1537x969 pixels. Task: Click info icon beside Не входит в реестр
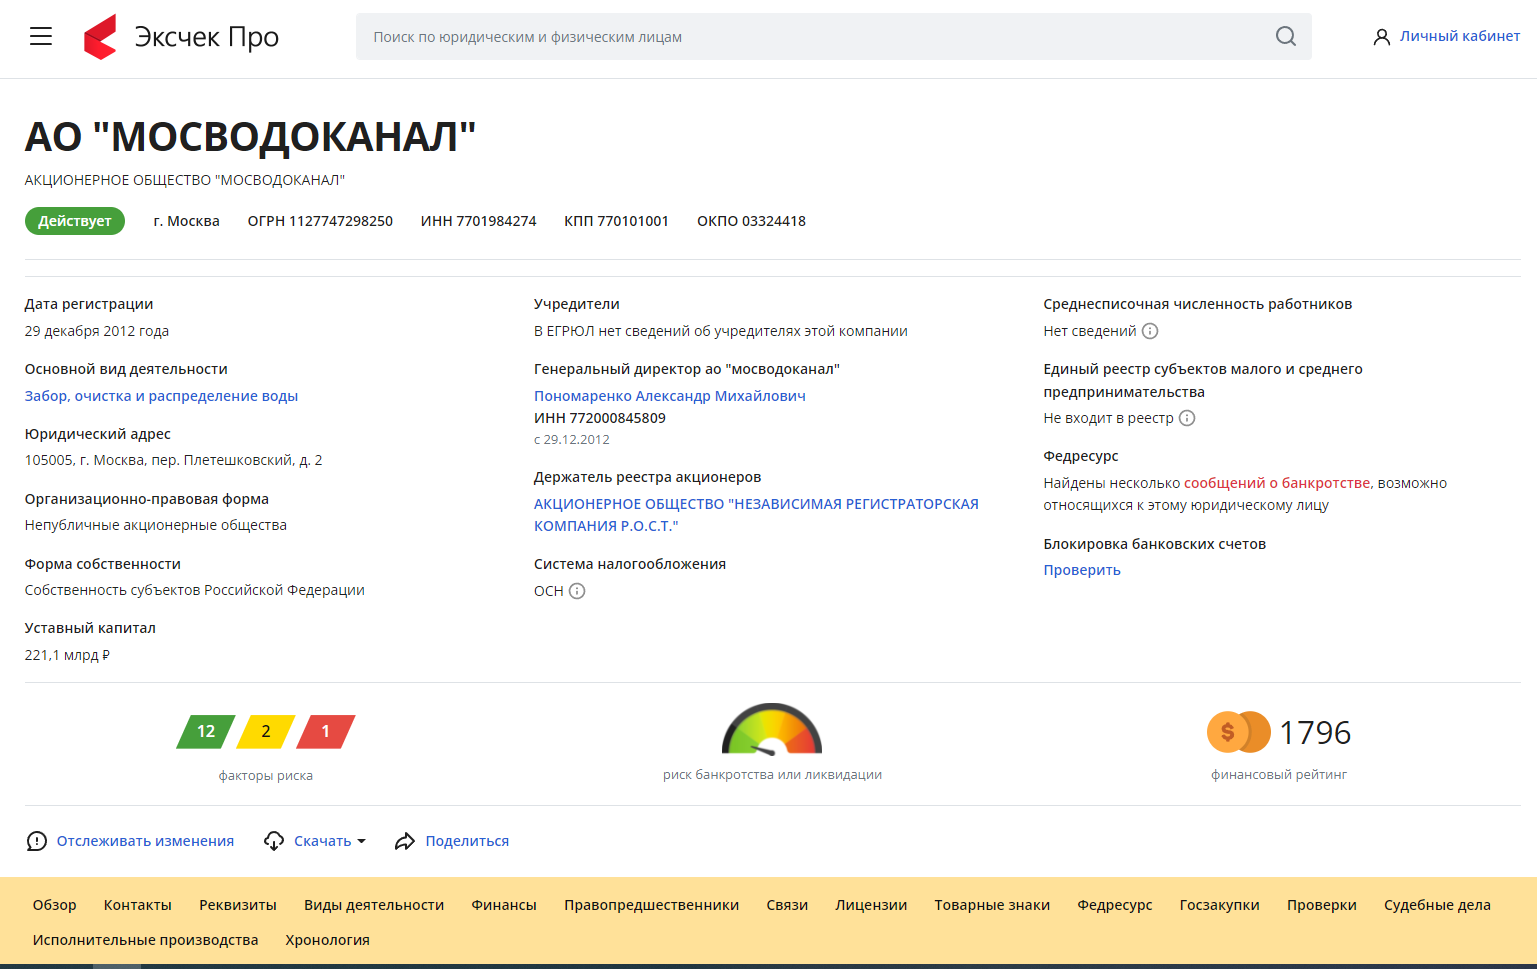(1187, 418)
